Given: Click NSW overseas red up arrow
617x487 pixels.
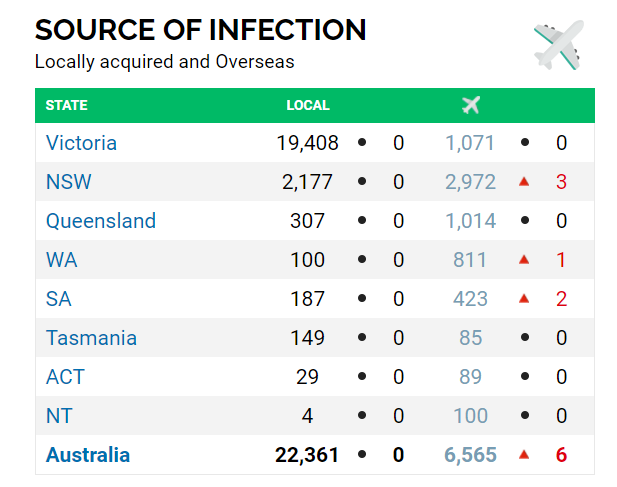Looking at the screenshot, I should click(524, 181).
